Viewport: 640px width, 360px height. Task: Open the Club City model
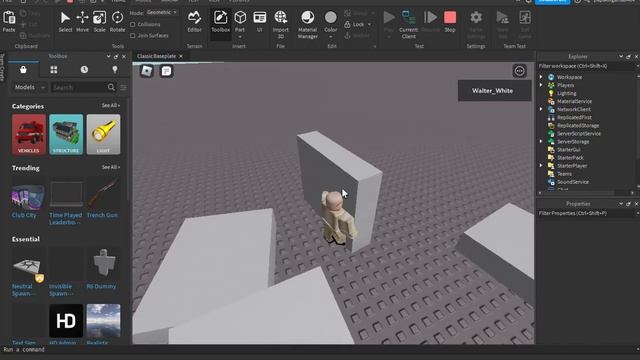coord(29,198)
